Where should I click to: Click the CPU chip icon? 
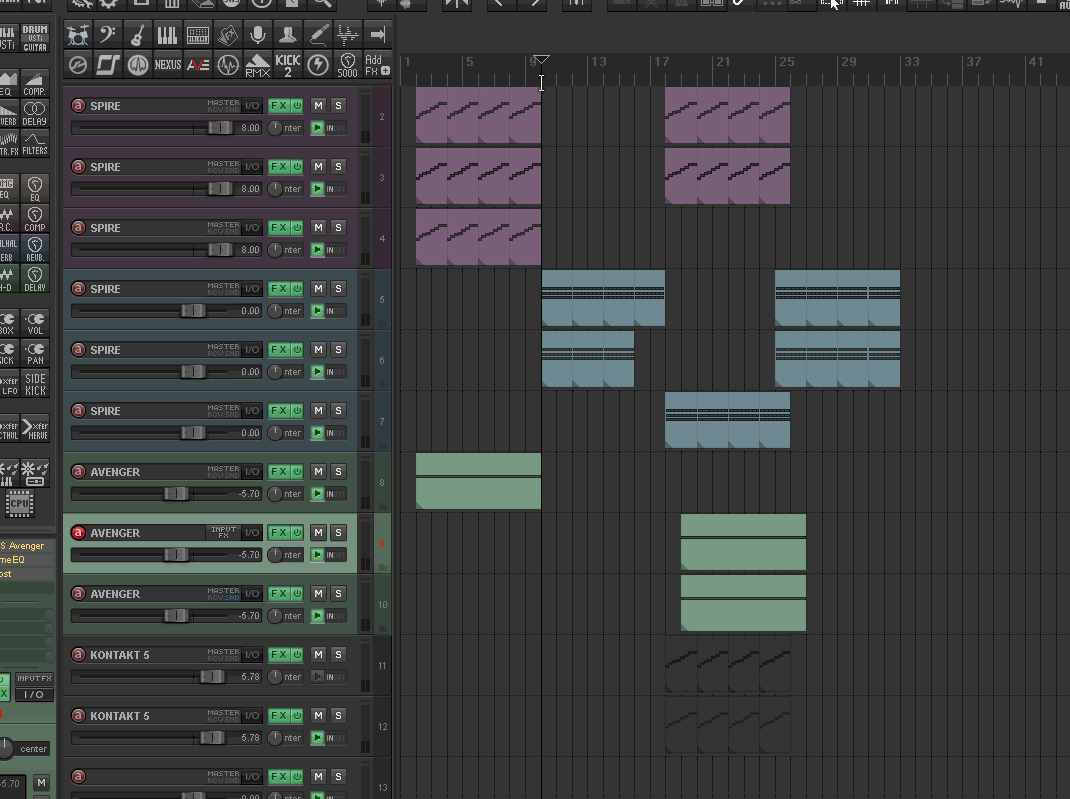coord(19,504)
